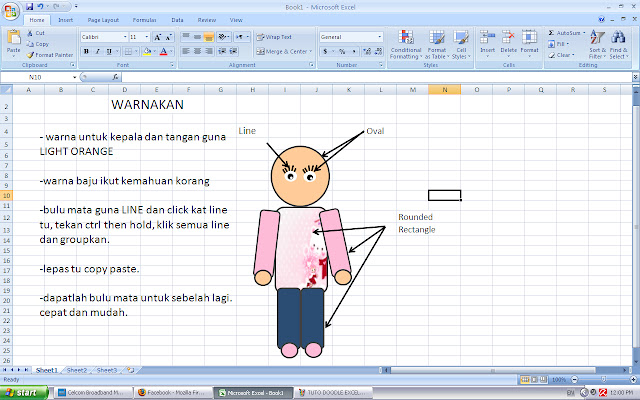This screenshot has width=640, height=400.
Task: Open Celcom Broadband taskbar item
Action: (94, 393)
